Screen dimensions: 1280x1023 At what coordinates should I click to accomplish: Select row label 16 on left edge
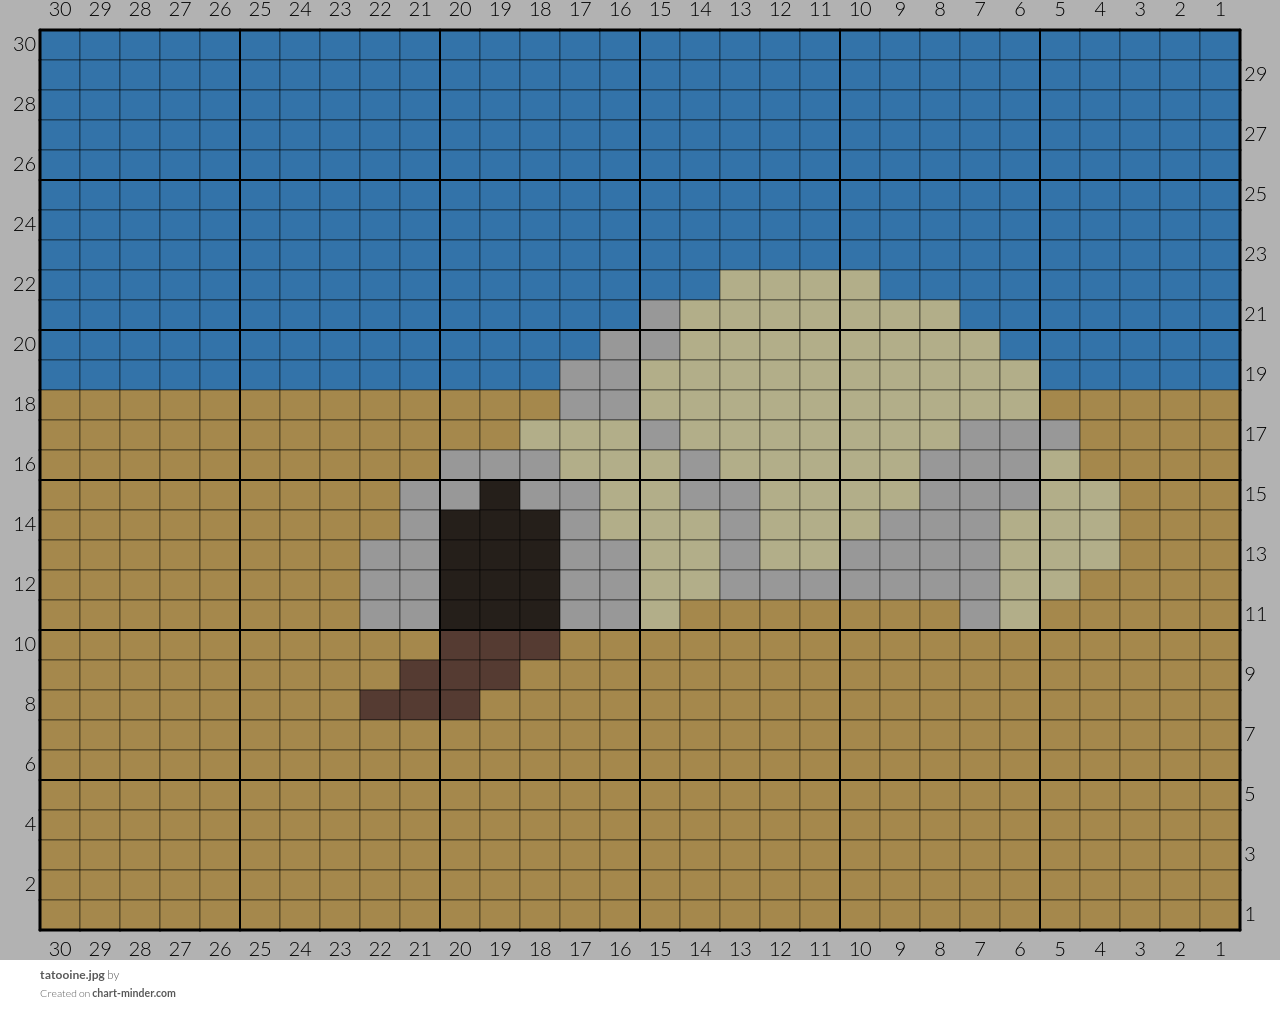[25, 464]
